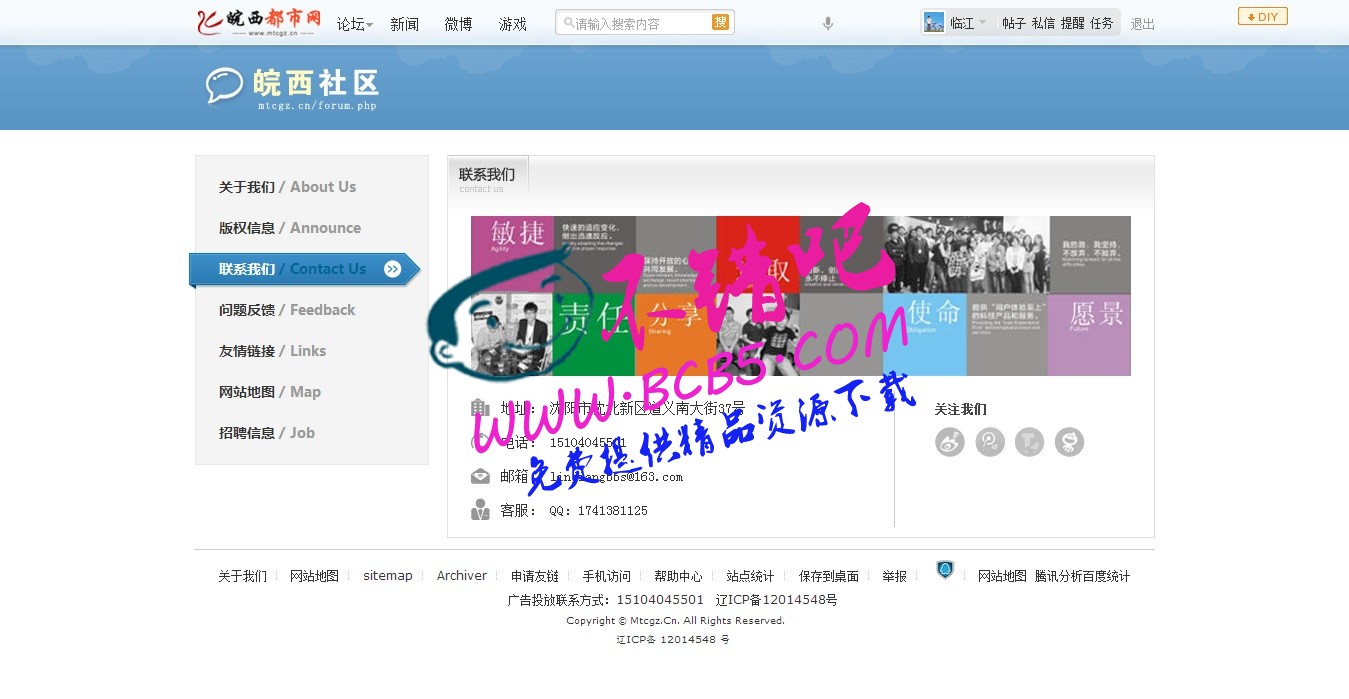
Task: Open the Archiver footer link
Action: pos(461,576)
